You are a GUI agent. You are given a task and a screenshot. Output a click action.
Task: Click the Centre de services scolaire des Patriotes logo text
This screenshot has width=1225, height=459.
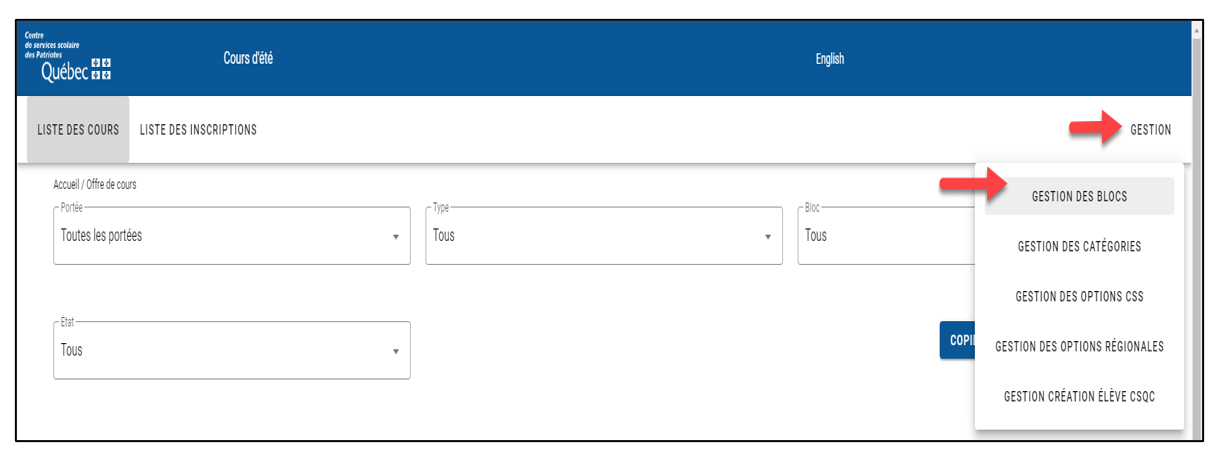click(x=53, y=45)
